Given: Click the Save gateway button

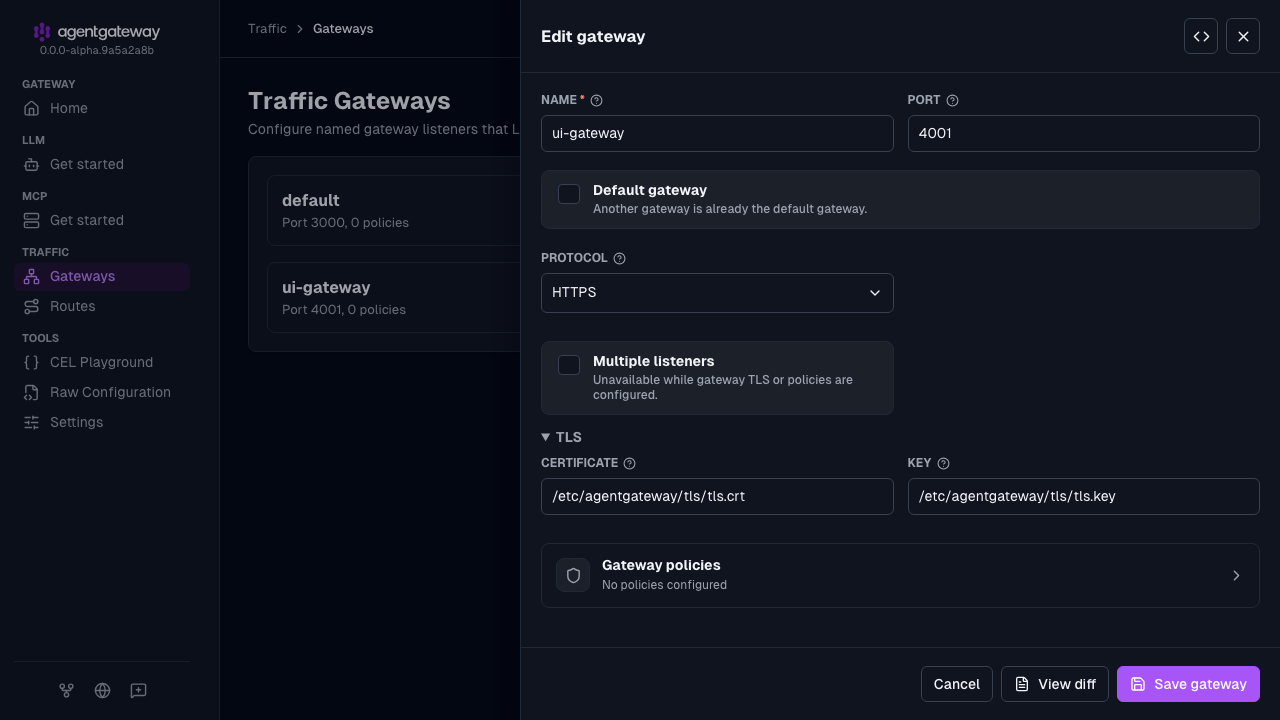Looking at the screenshot, I should click(x=1188, y=684).
